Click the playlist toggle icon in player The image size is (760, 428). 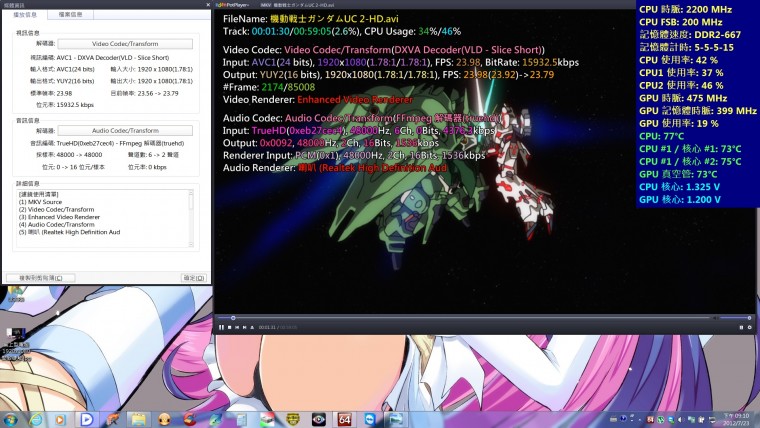(741, 327)
